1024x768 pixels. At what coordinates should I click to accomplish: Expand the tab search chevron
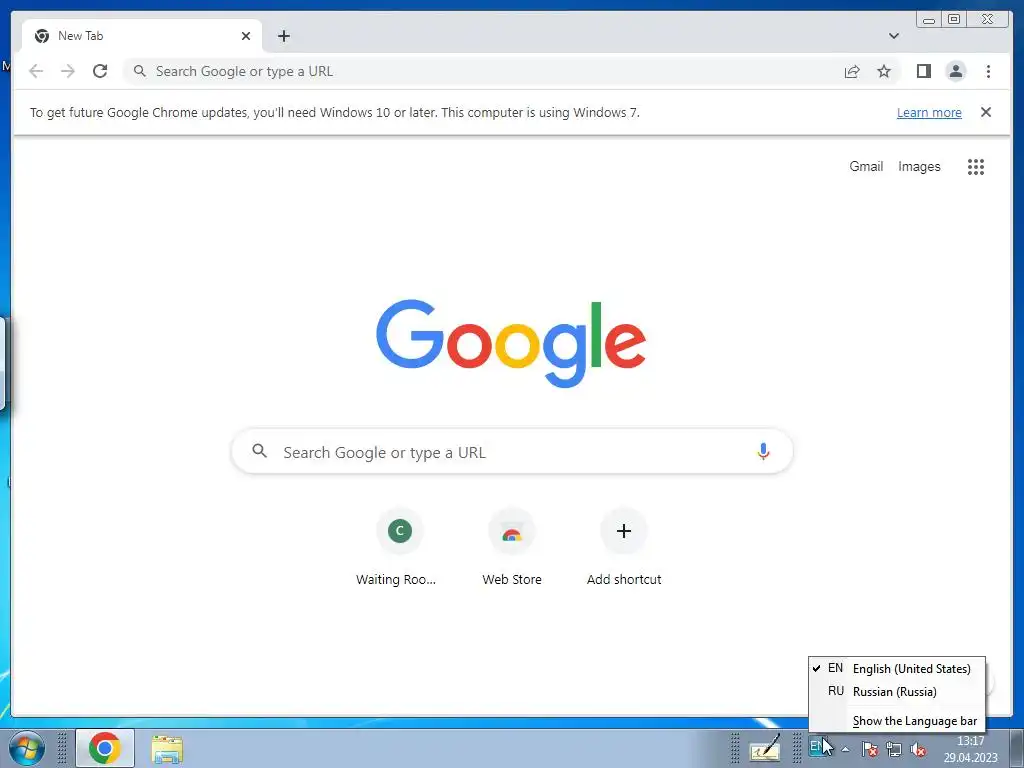point(893,36)
